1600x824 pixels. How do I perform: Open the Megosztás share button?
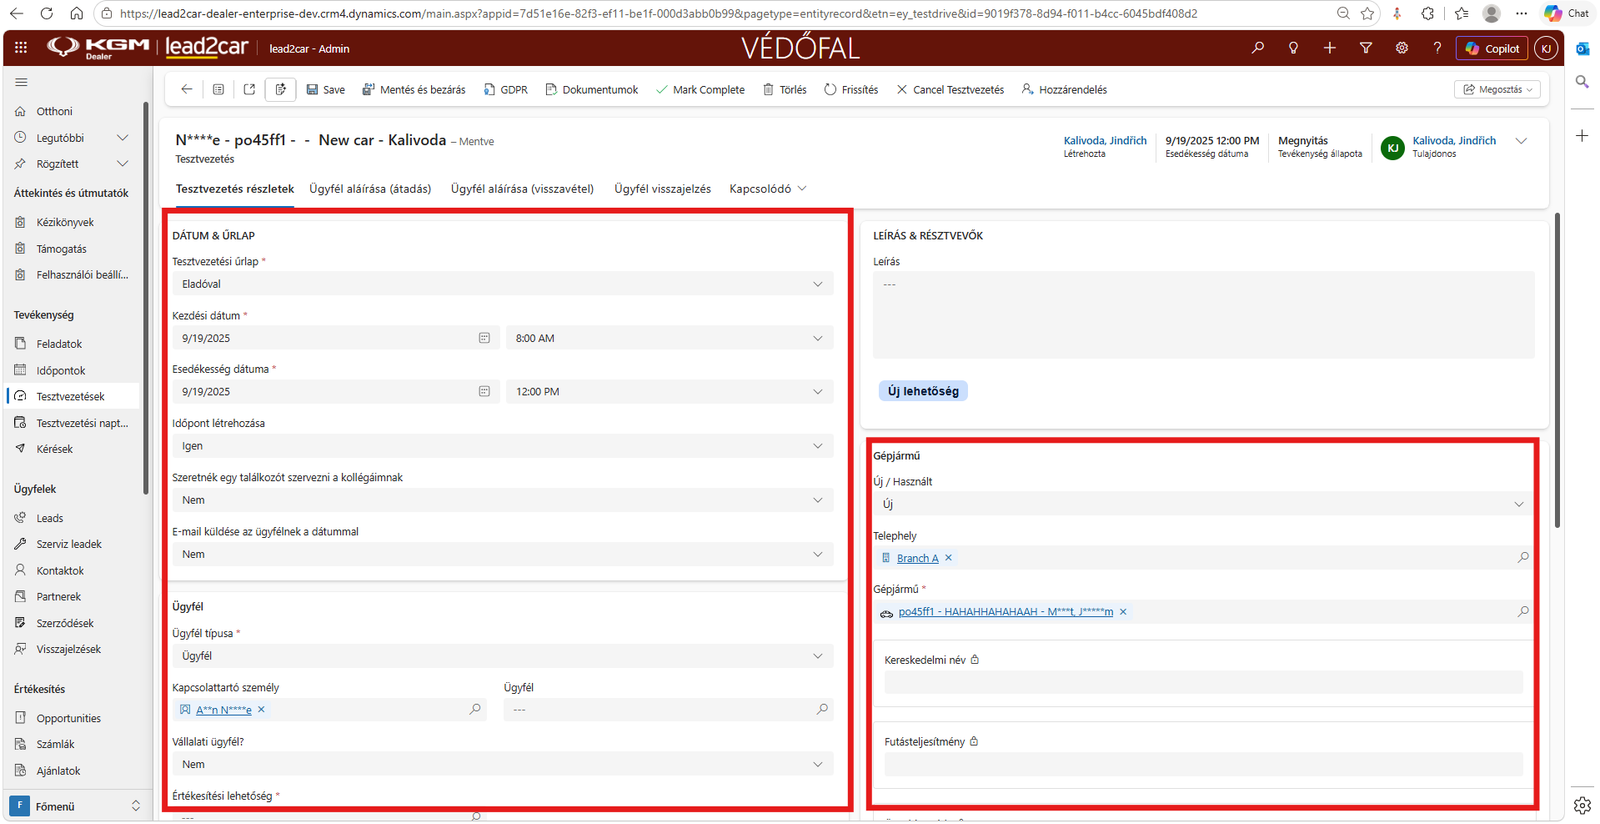[1497, 89]
